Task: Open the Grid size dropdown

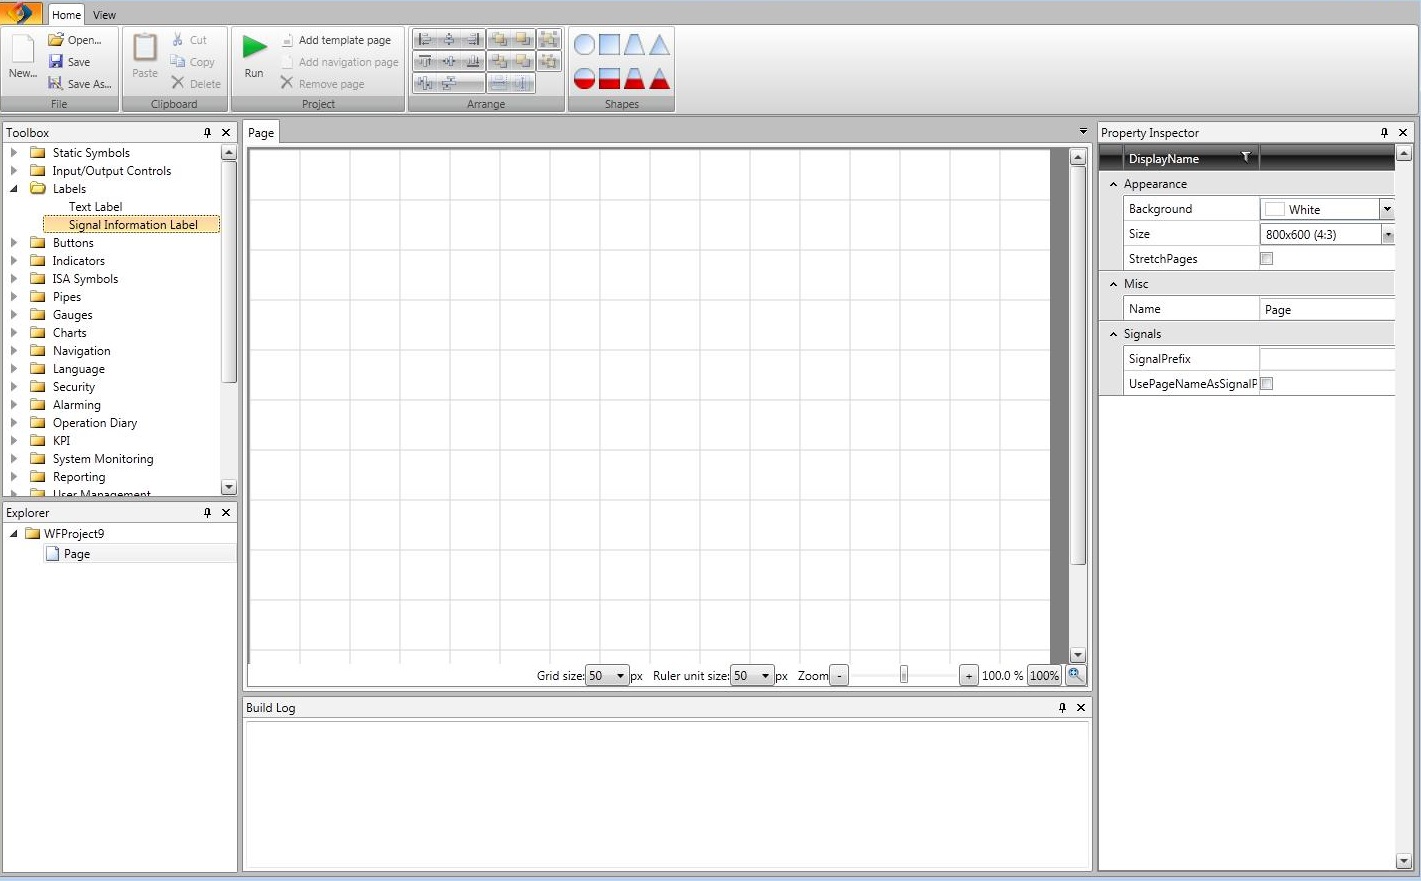Action: tap(620, 676)
